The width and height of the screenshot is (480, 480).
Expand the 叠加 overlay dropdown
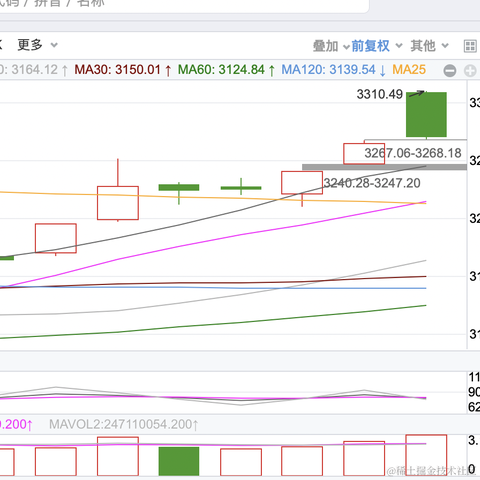click(x=331, y=46)
